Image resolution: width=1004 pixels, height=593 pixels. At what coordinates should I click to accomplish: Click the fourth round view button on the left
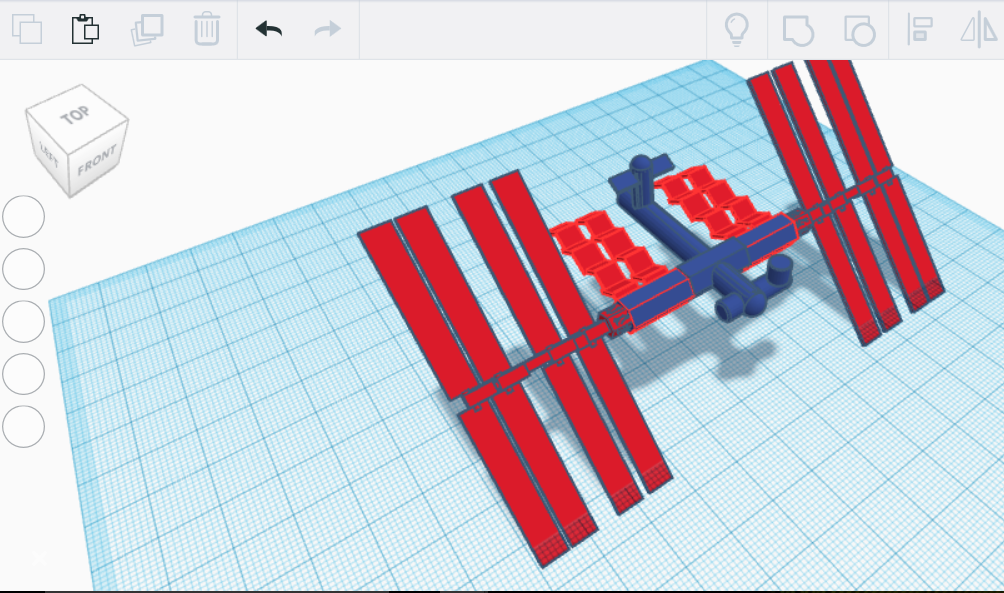click(x=24, y=374)
